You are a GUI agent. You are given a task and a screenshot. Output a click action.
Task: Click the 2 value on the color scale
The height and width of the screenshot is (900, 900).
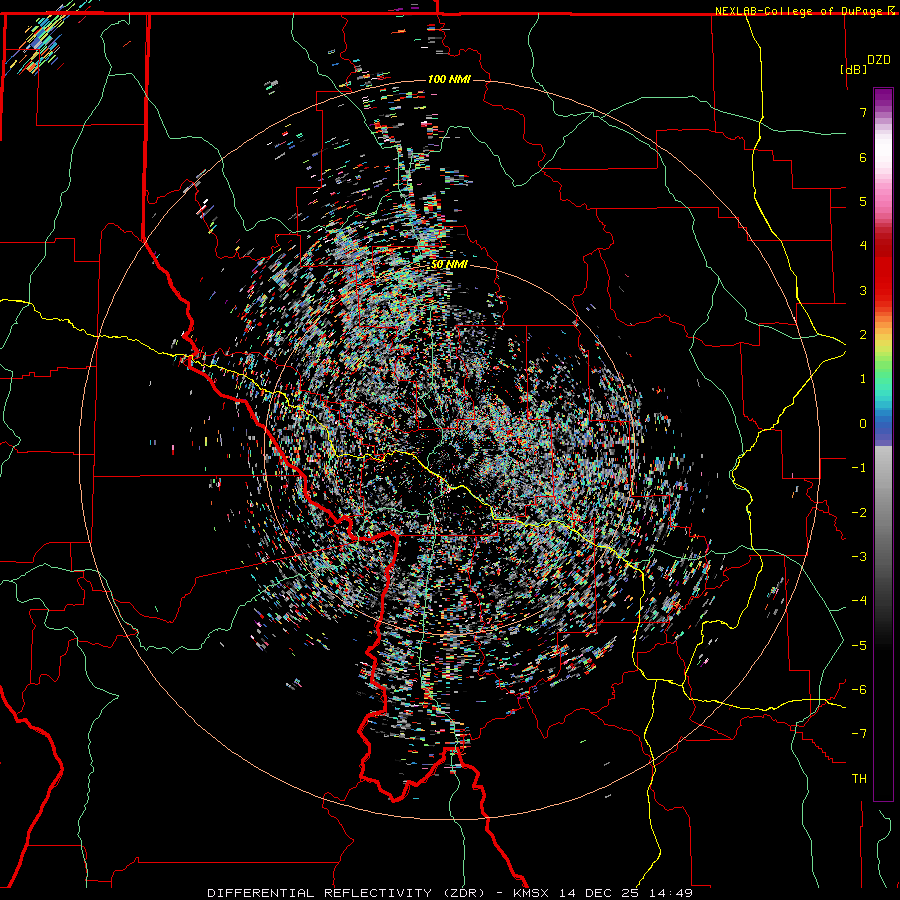863,335
